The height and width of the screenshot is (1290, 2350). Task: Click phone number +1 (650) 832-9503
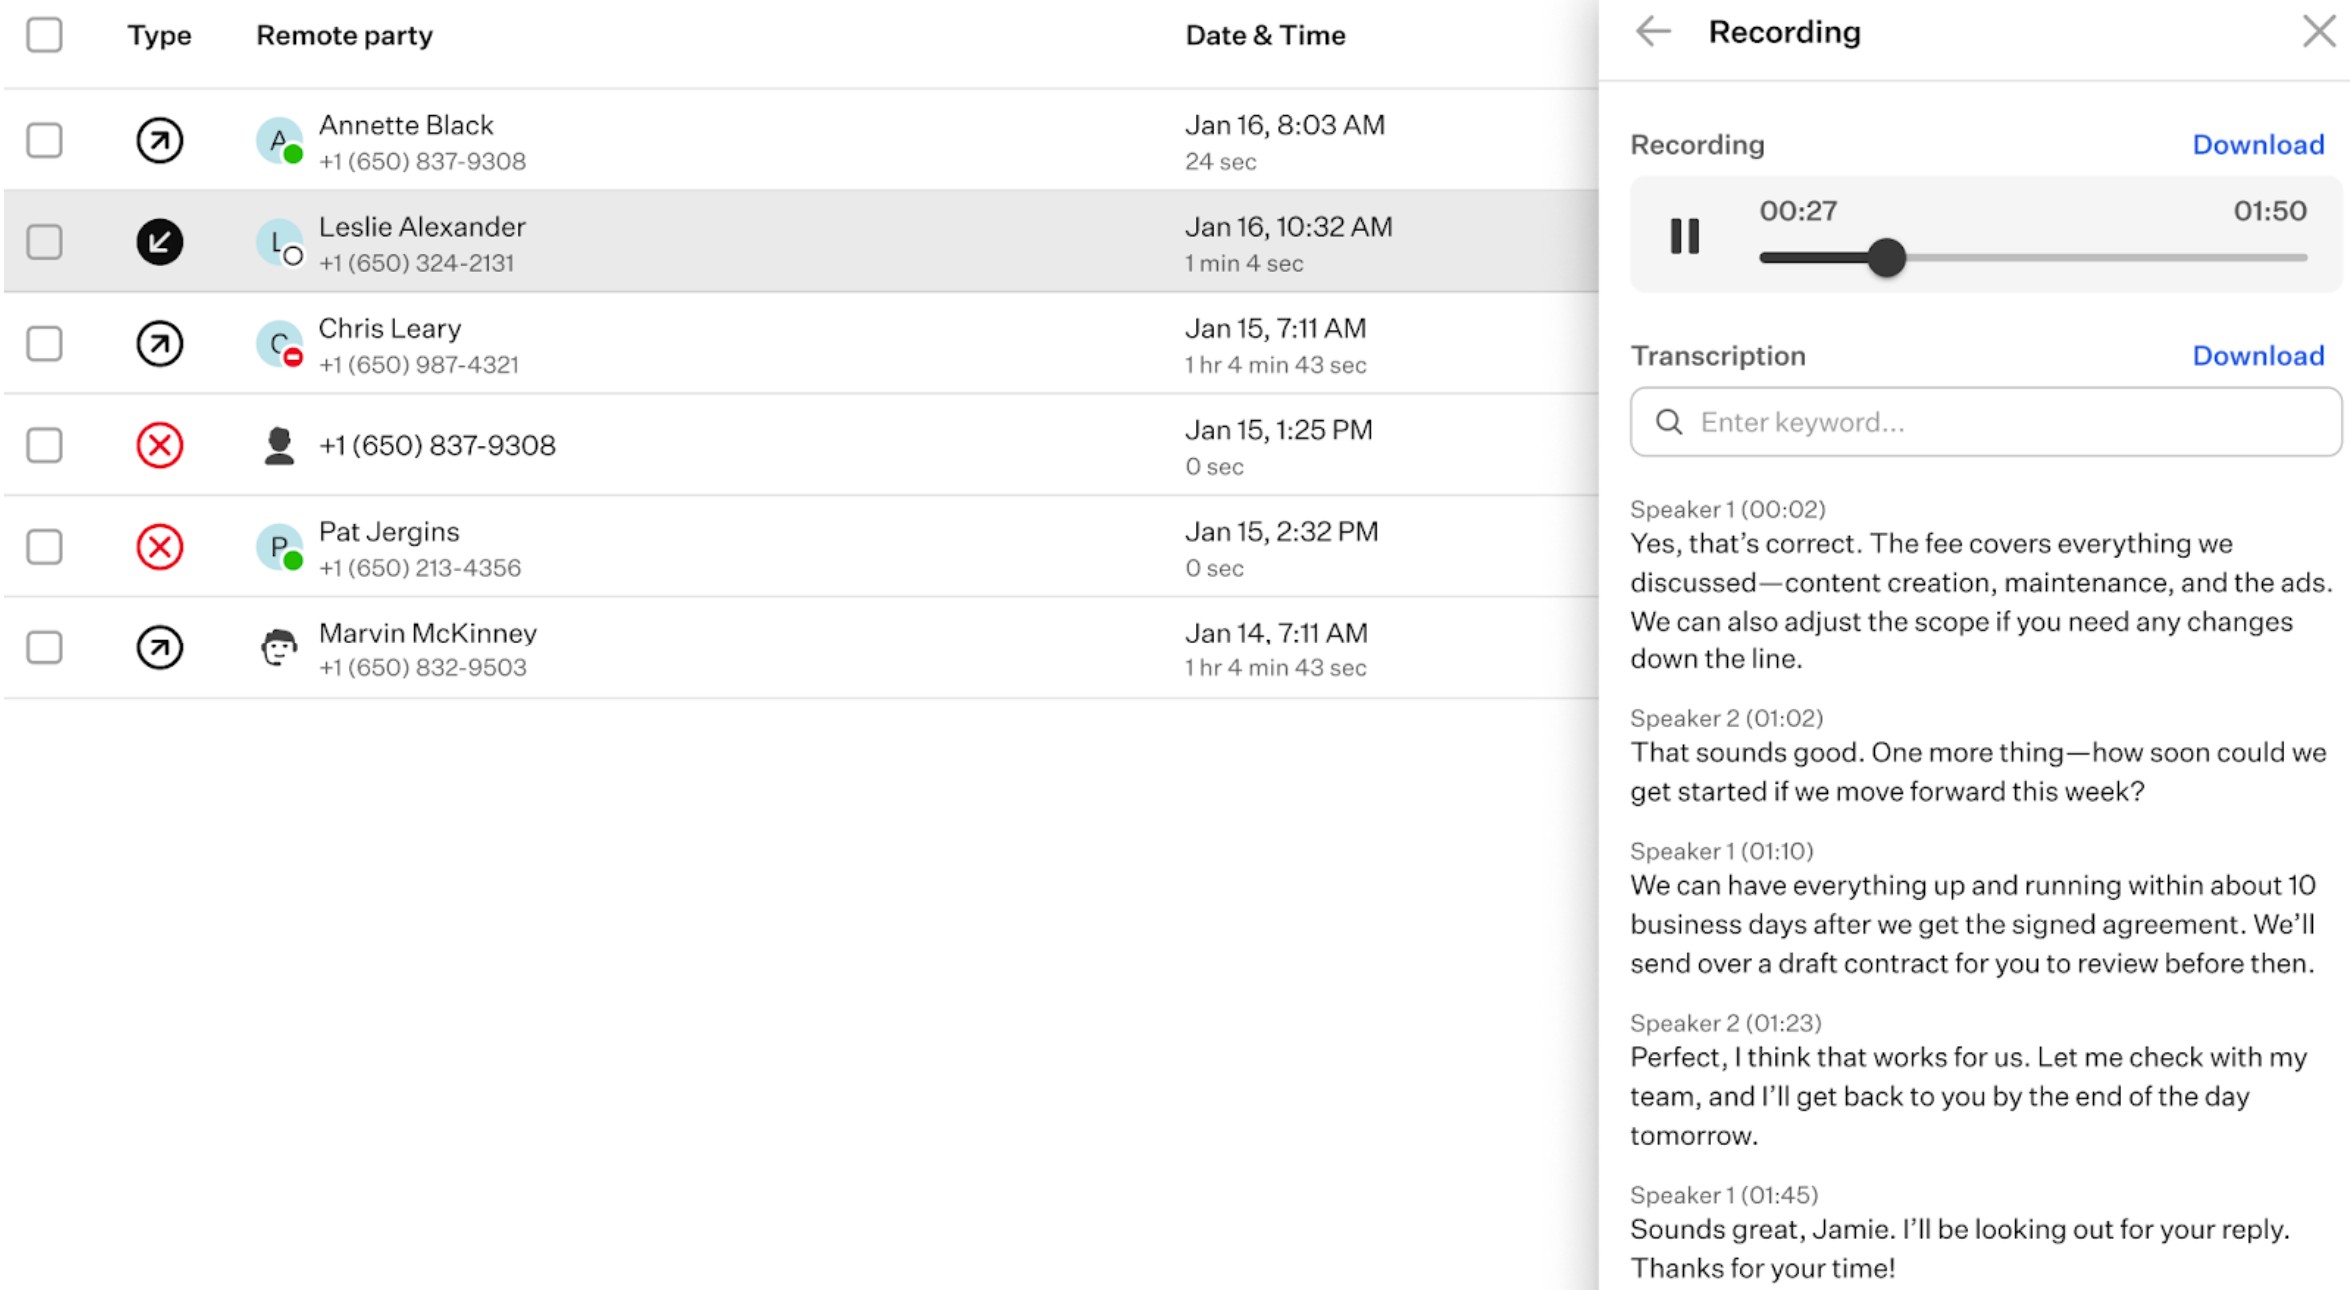(x=422, y=668)
